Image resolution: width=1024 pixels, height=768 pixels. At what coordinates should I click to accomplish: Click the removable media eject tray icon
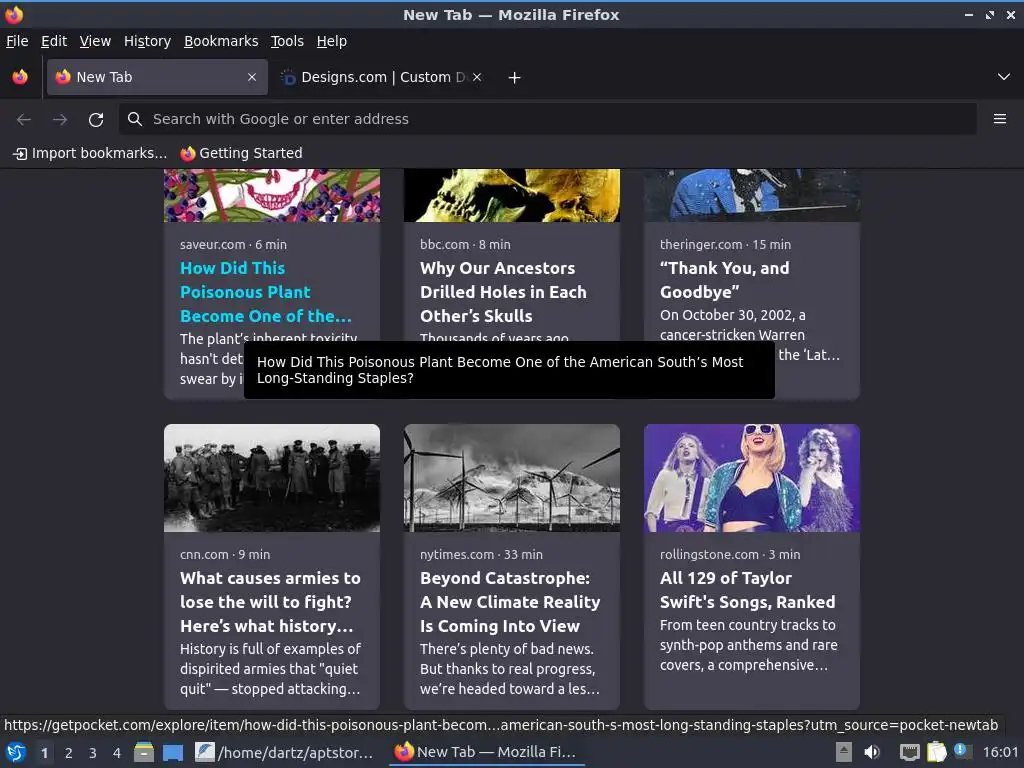(844, 752)
